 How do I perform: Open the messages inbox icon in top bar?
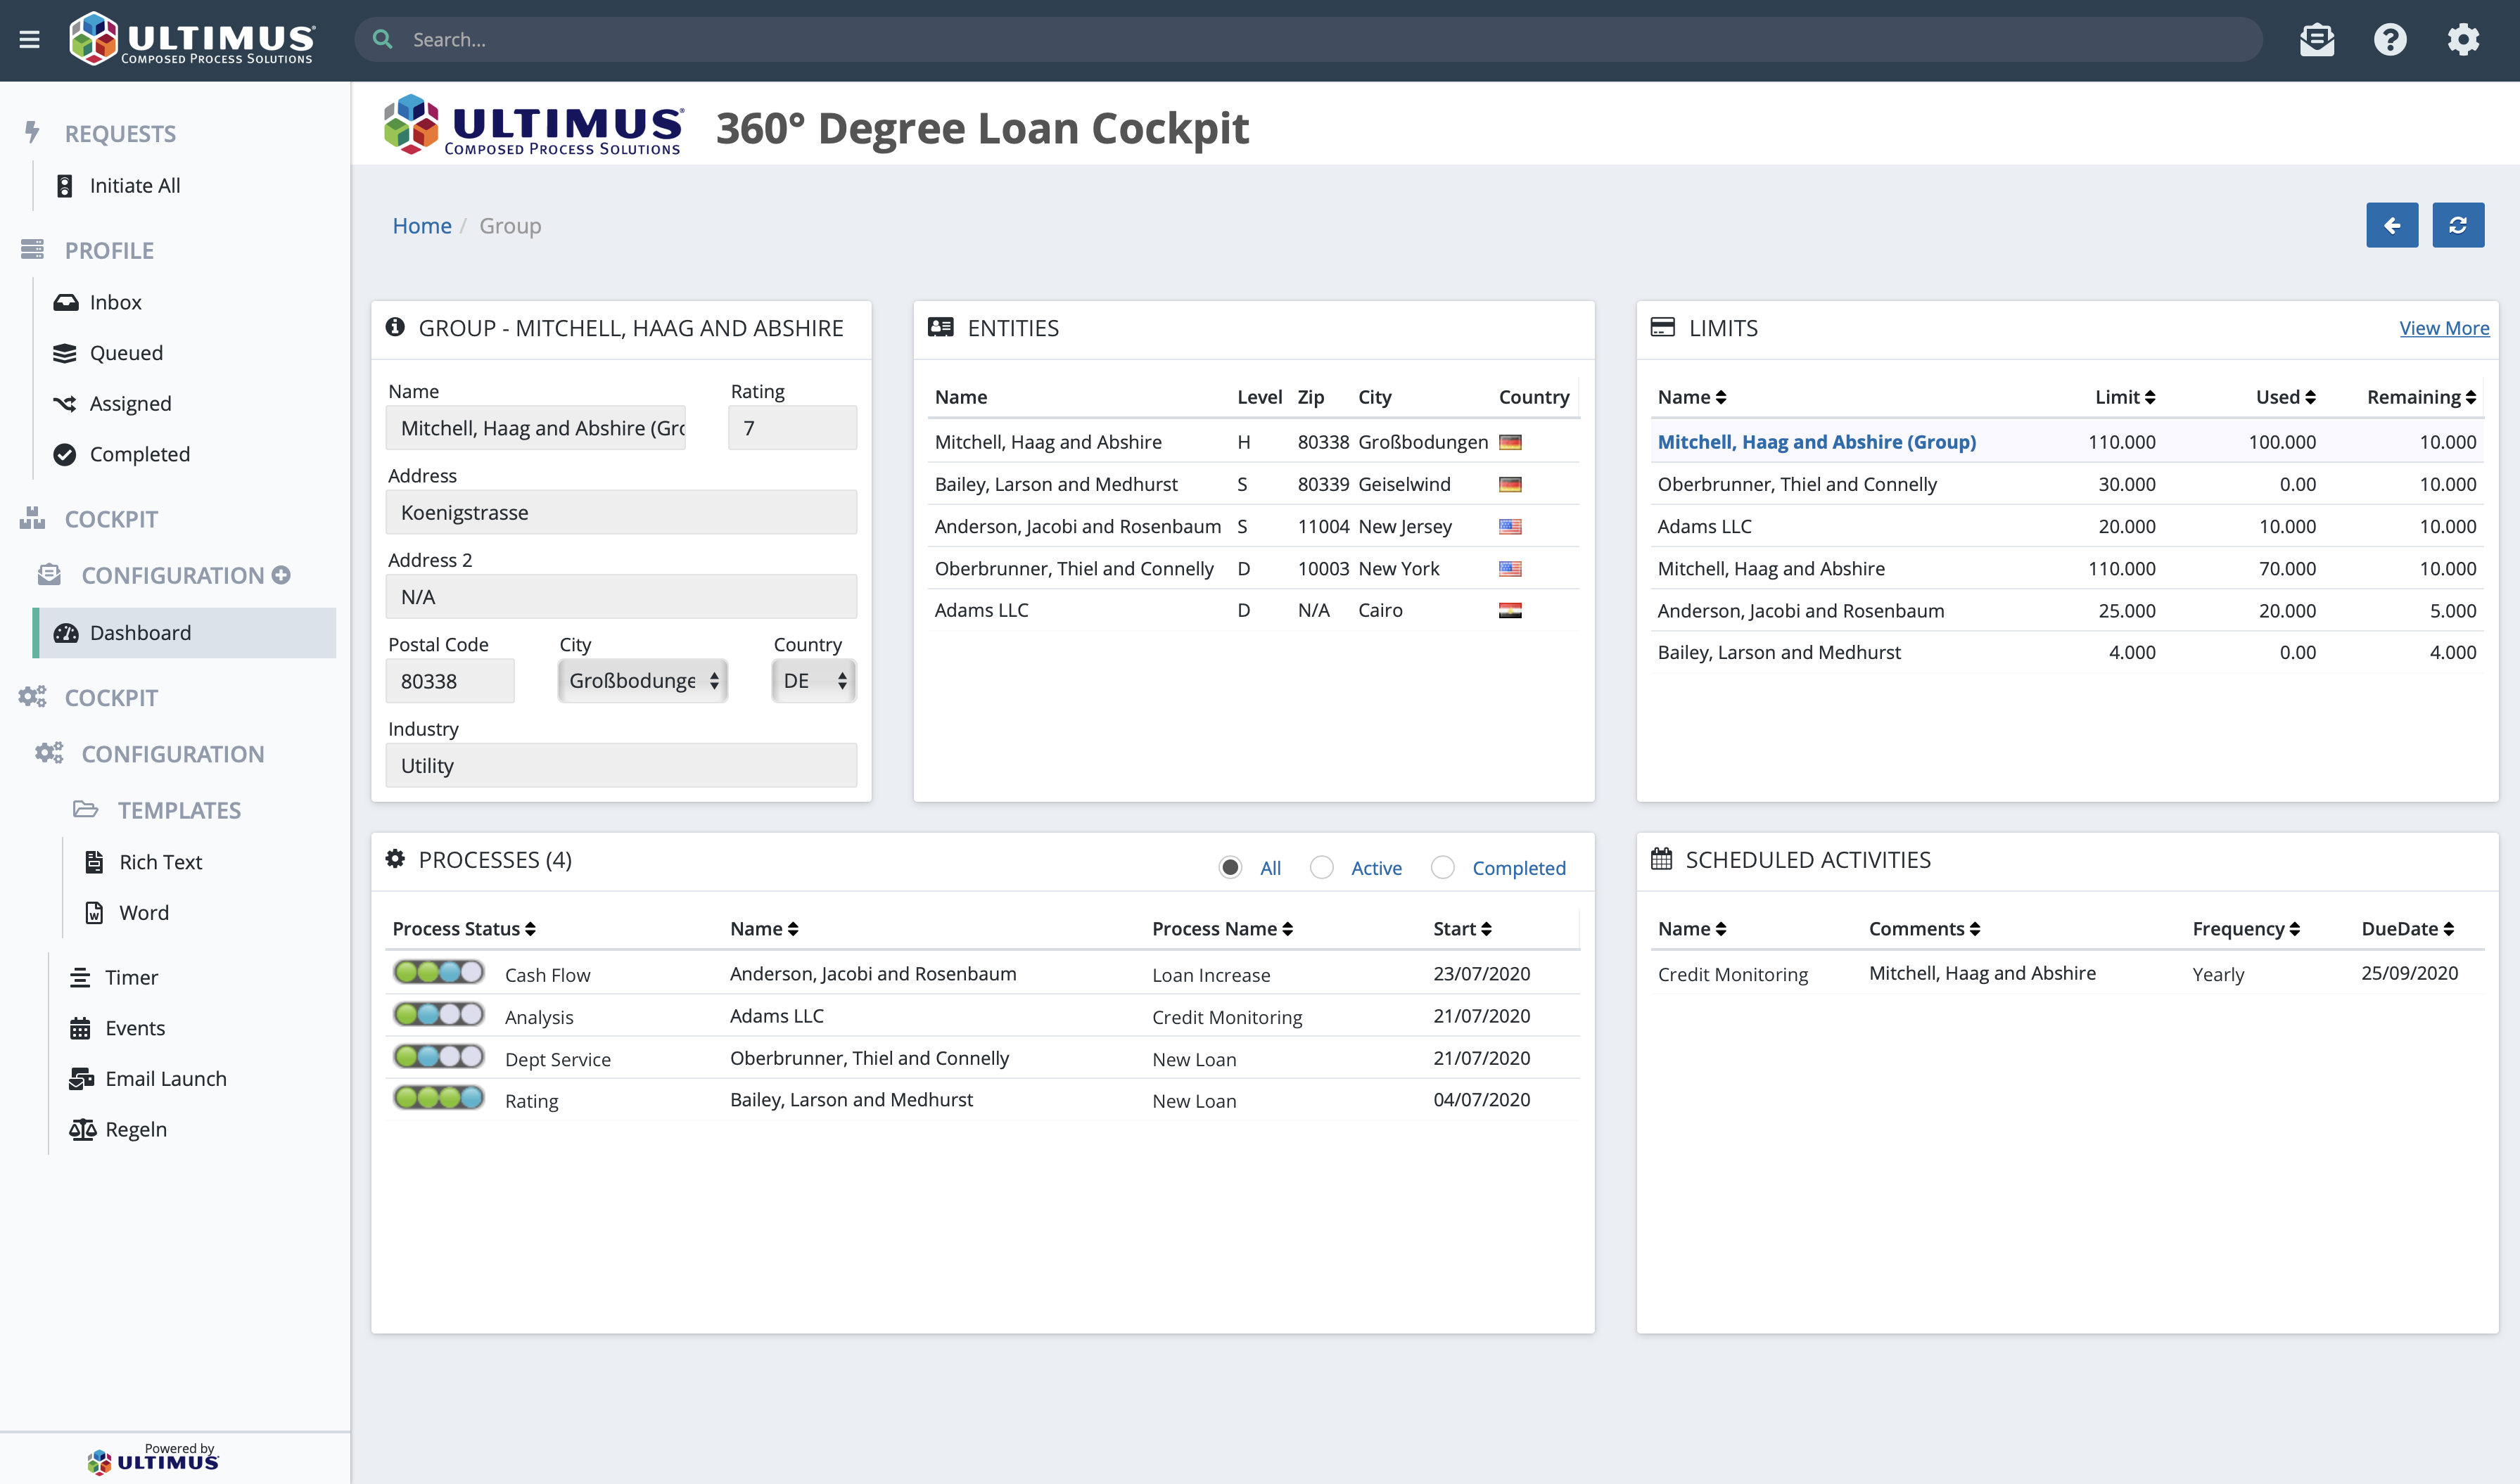tap(2317, 39)
